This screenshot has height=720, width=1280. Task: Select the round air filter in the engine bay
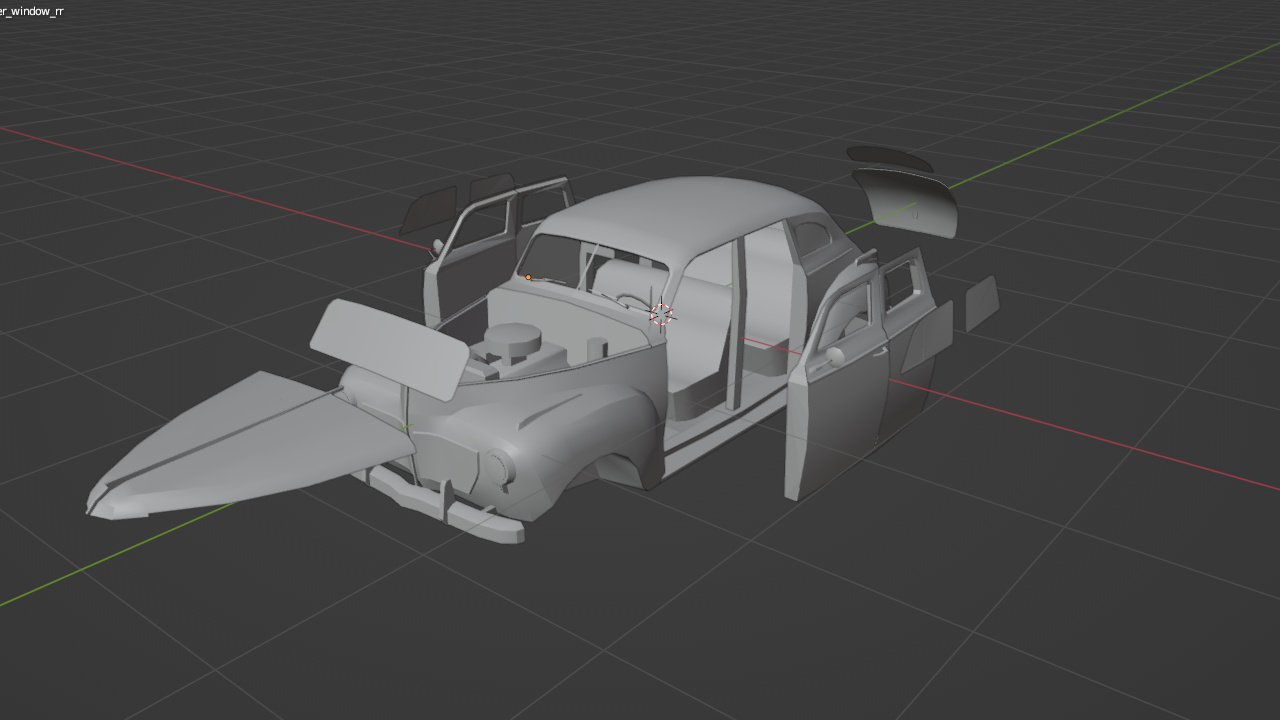click(513, 338)
